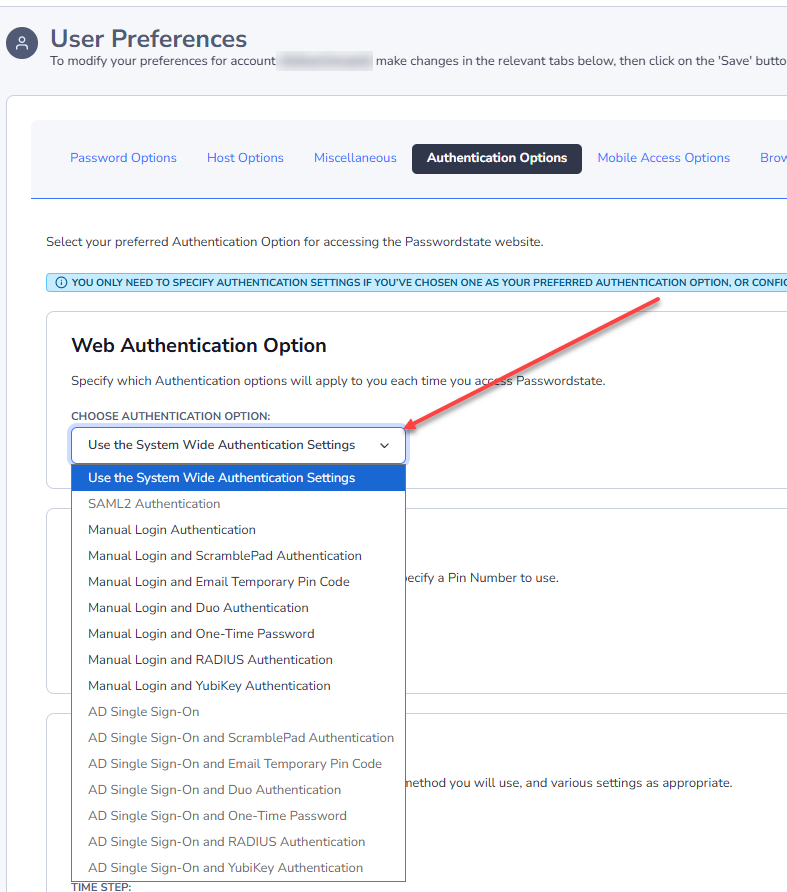Switch to the Host Options tab
The width and height of the screenshot is (787, 892).
(245, 158)
